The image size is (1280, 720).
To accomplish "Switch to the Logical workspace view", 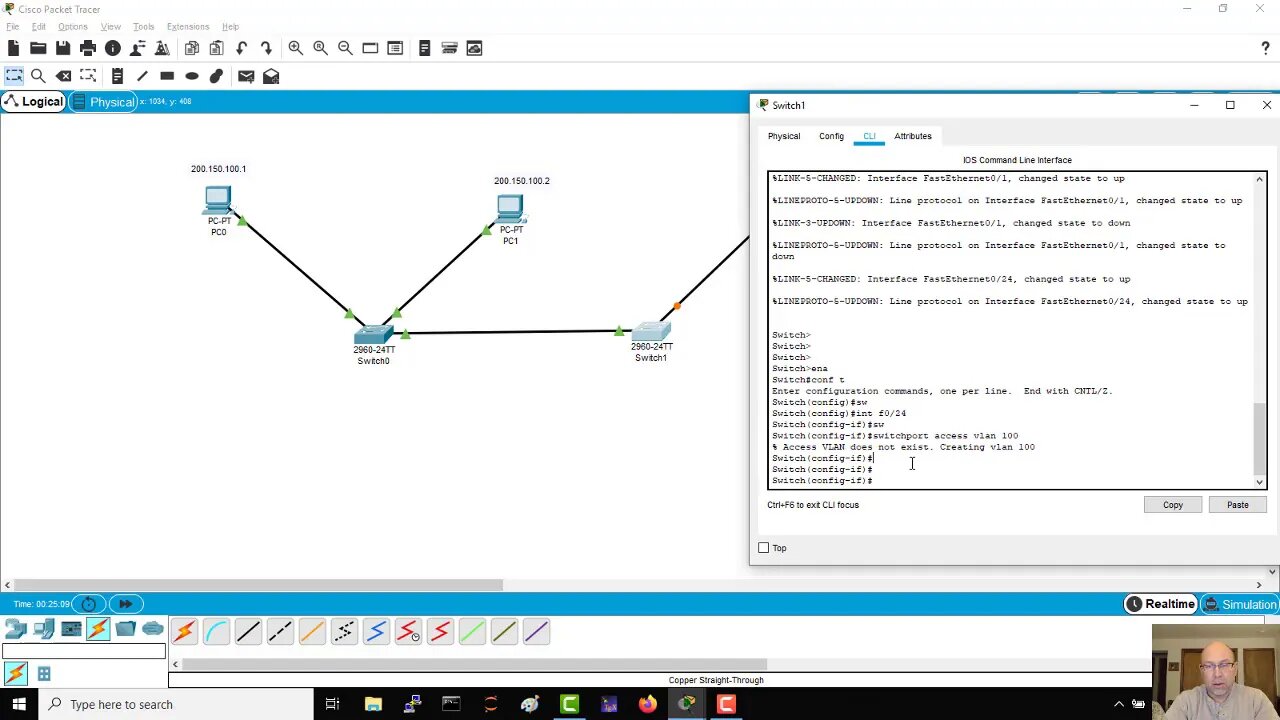I will point(34,101).
